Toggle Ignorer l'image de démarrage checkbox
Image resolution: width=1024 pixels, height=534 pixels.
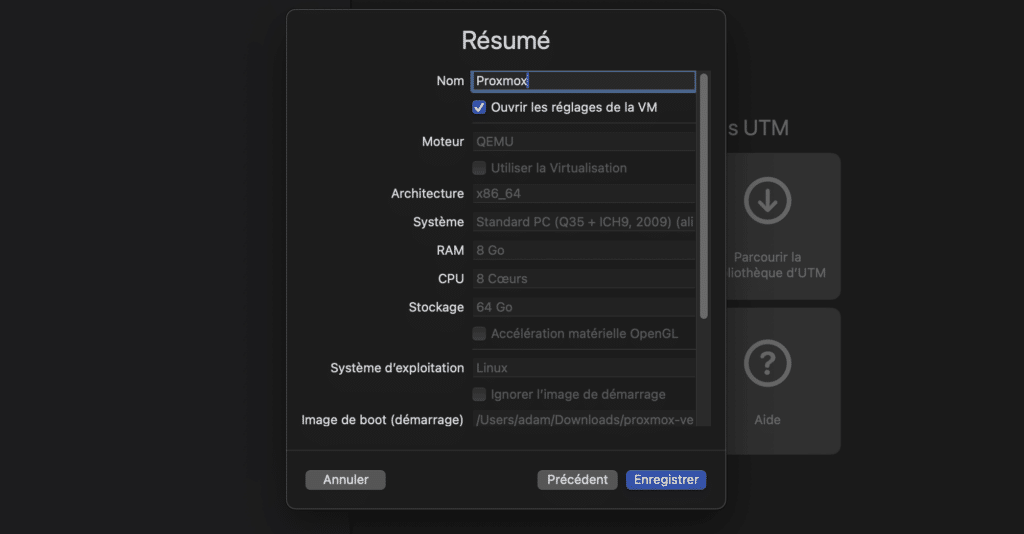(479, 394)
